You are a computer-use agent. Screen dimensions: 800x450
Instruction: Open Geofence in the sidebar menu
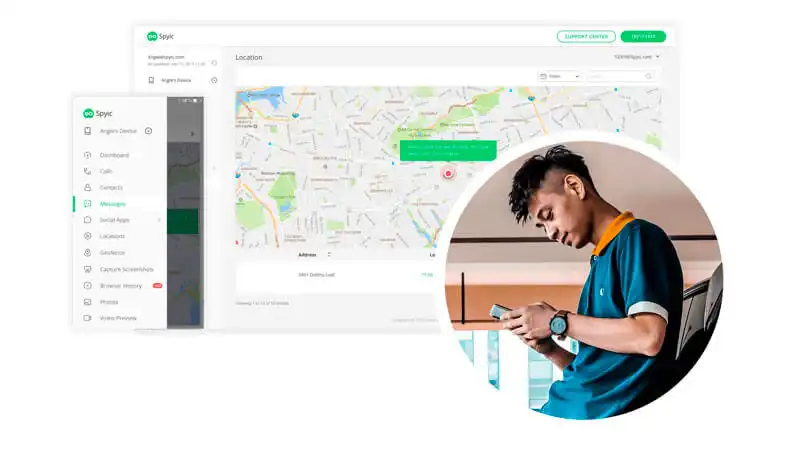[x=112, y=253]
